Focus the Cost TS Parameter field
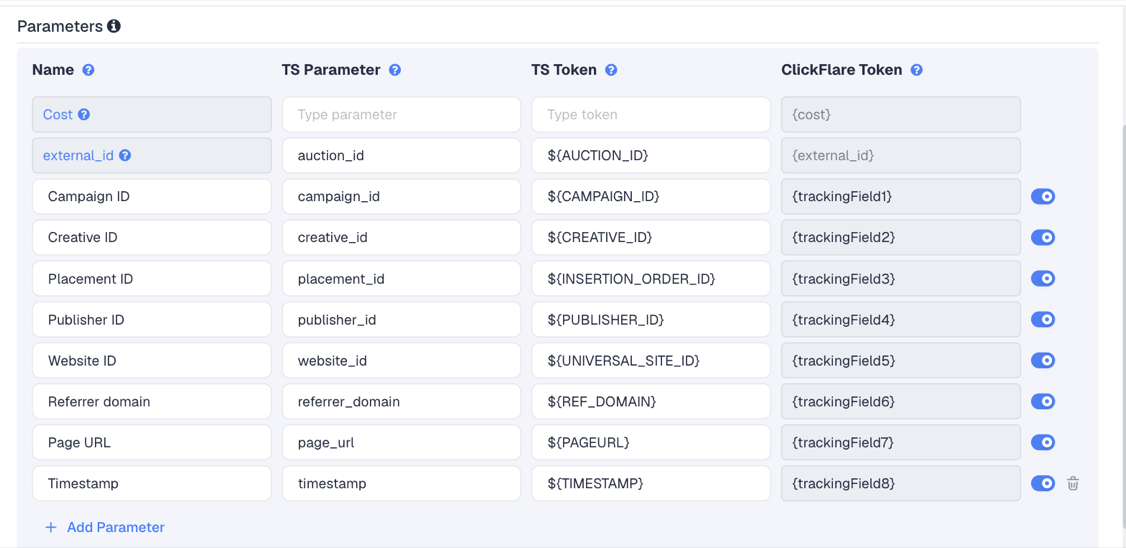Image resolution: width=1126 pixels, height=548 pixels. tap(401, 114)
